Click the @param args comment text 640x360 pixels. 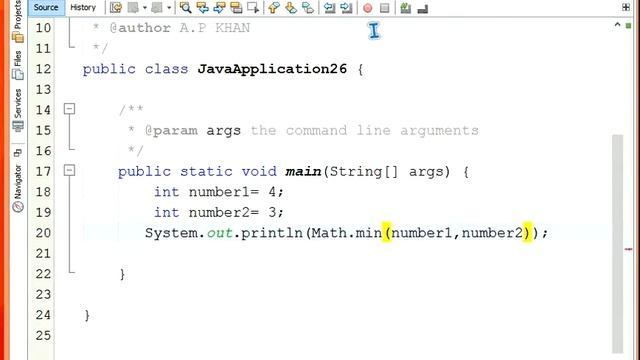coord(312,131)
